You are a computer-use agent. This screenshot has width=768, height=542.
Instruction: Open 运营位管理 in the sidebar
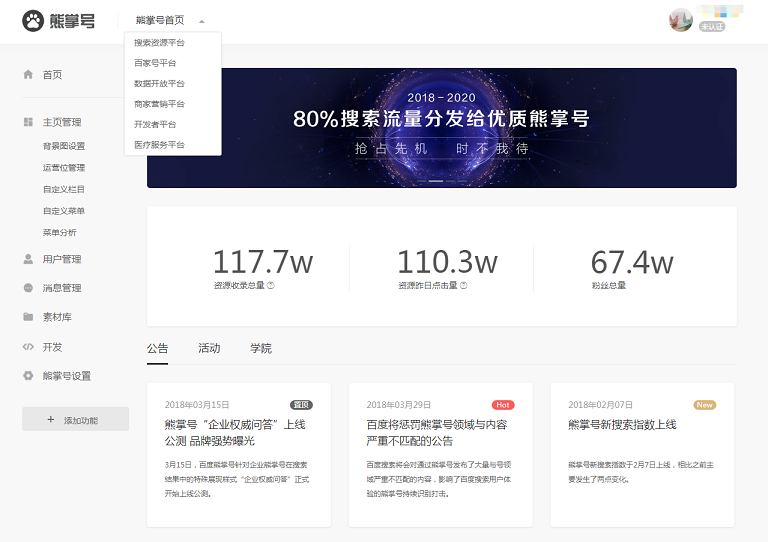click(64, 167)
